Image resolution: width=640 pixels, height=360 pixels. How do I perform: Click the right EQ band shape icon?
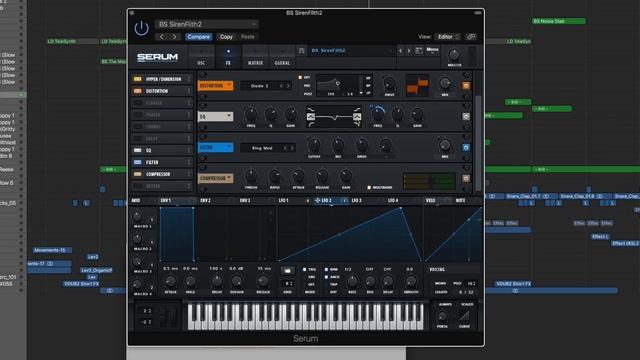point(357,117)
